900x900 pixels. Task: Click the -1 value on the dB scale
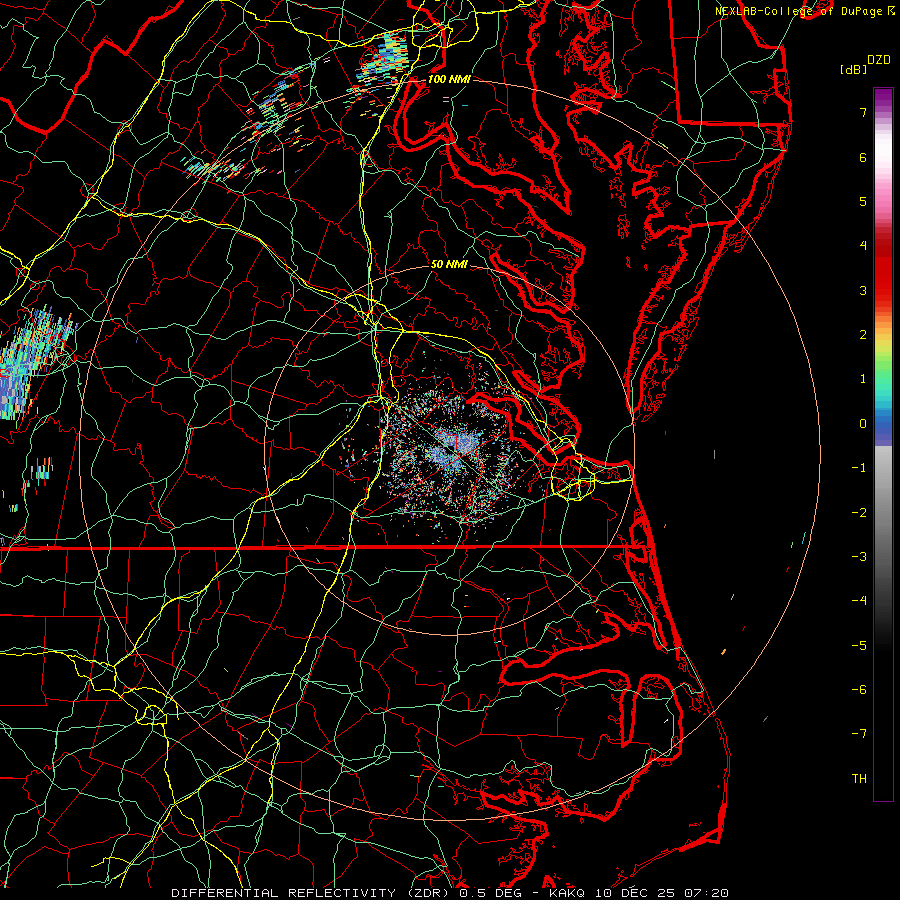click(859, 468)
